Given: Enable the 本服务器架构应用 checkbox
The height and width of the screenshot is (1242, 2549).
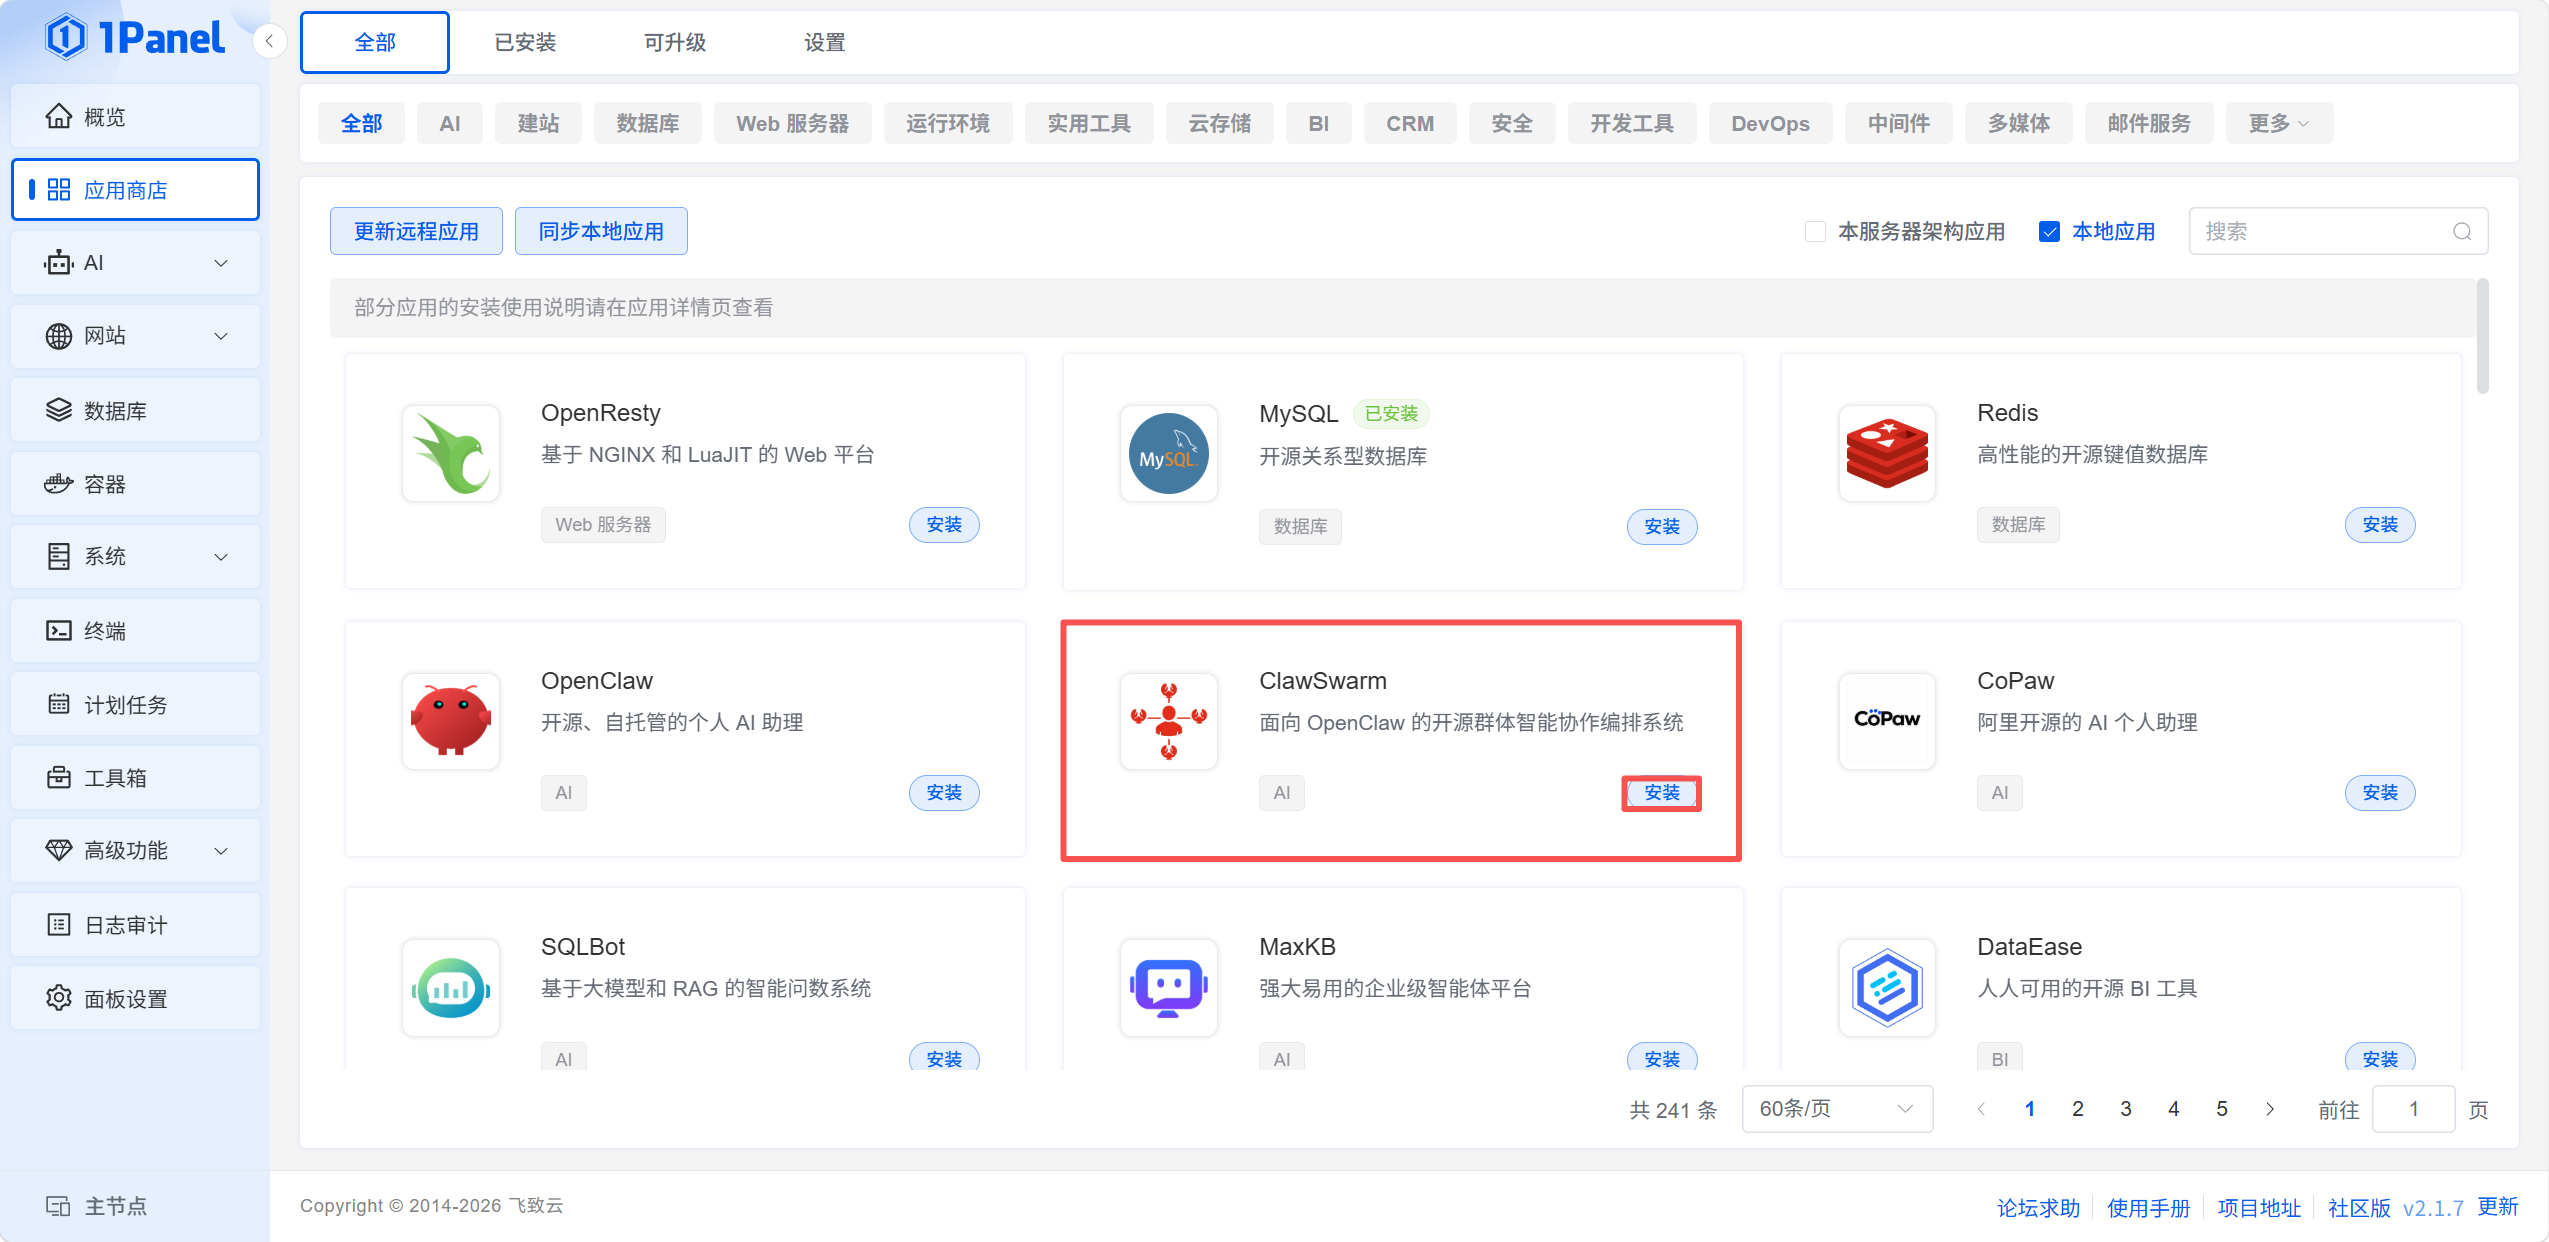Looking at the screenshot, I should tap(1815, 232).
